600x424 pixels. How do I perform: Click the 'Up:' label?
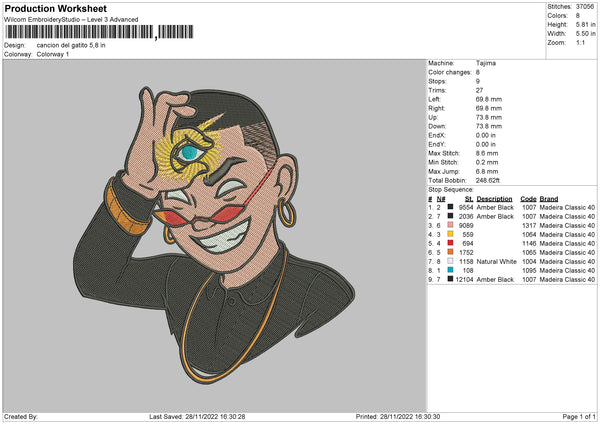[433, 117]
